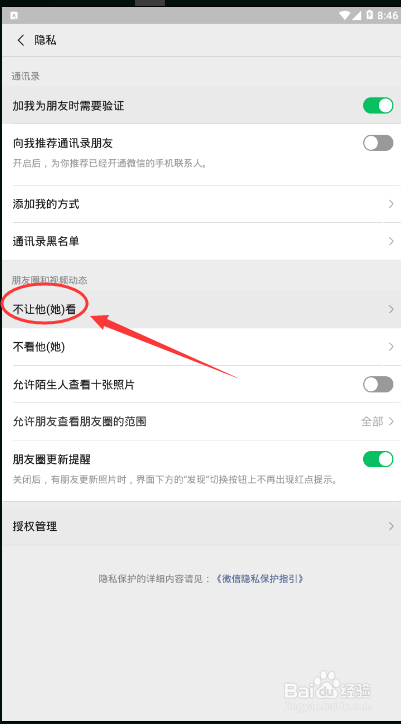Tap the cellular signal icon in status bar
Screen dimensions: 401x724
pyautogui.click(x=357, y=15)
